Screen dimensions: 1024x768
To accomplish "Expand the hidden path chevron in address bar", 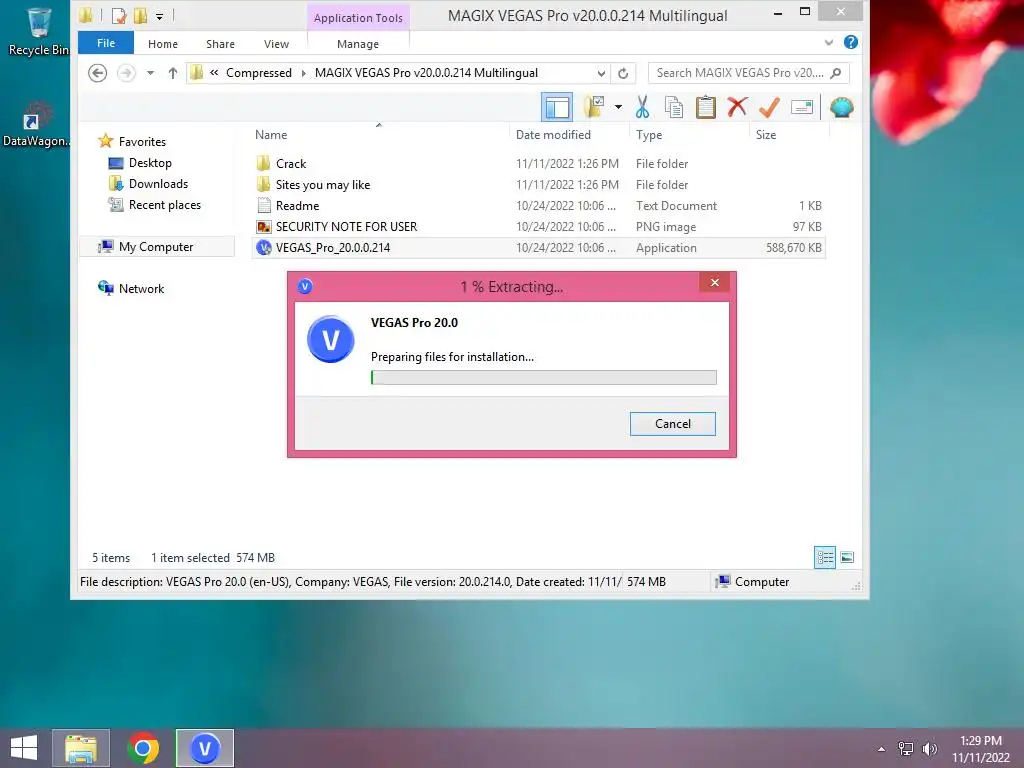I will coord(214,73).
